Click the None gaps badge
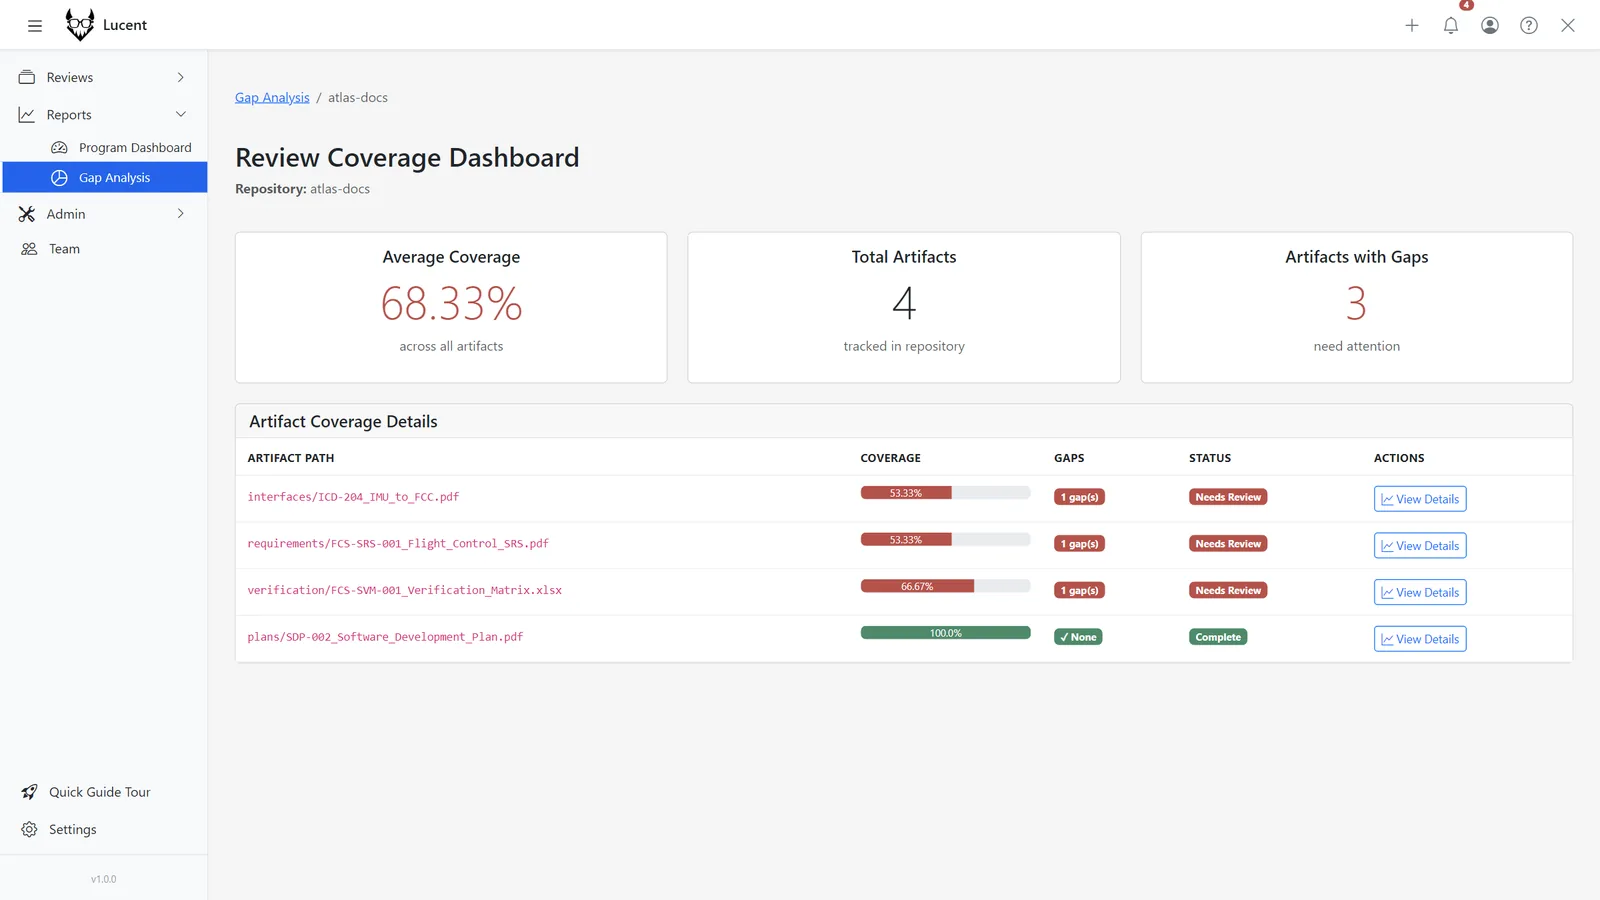 tap(1078, 637)
